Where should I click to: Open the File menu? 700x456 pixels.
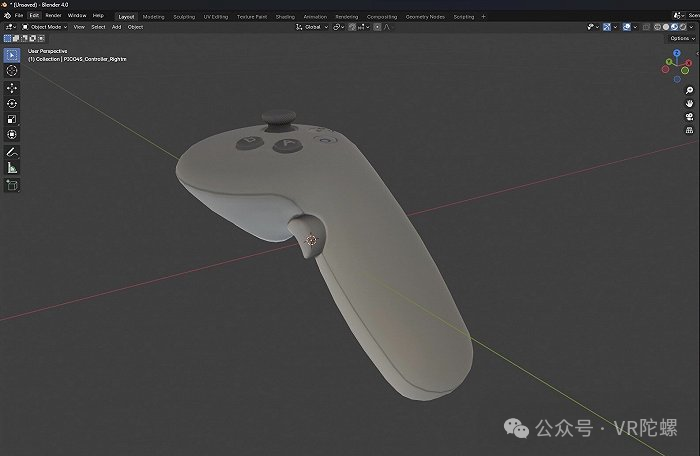pyautogui.click(x=19, y=16)
